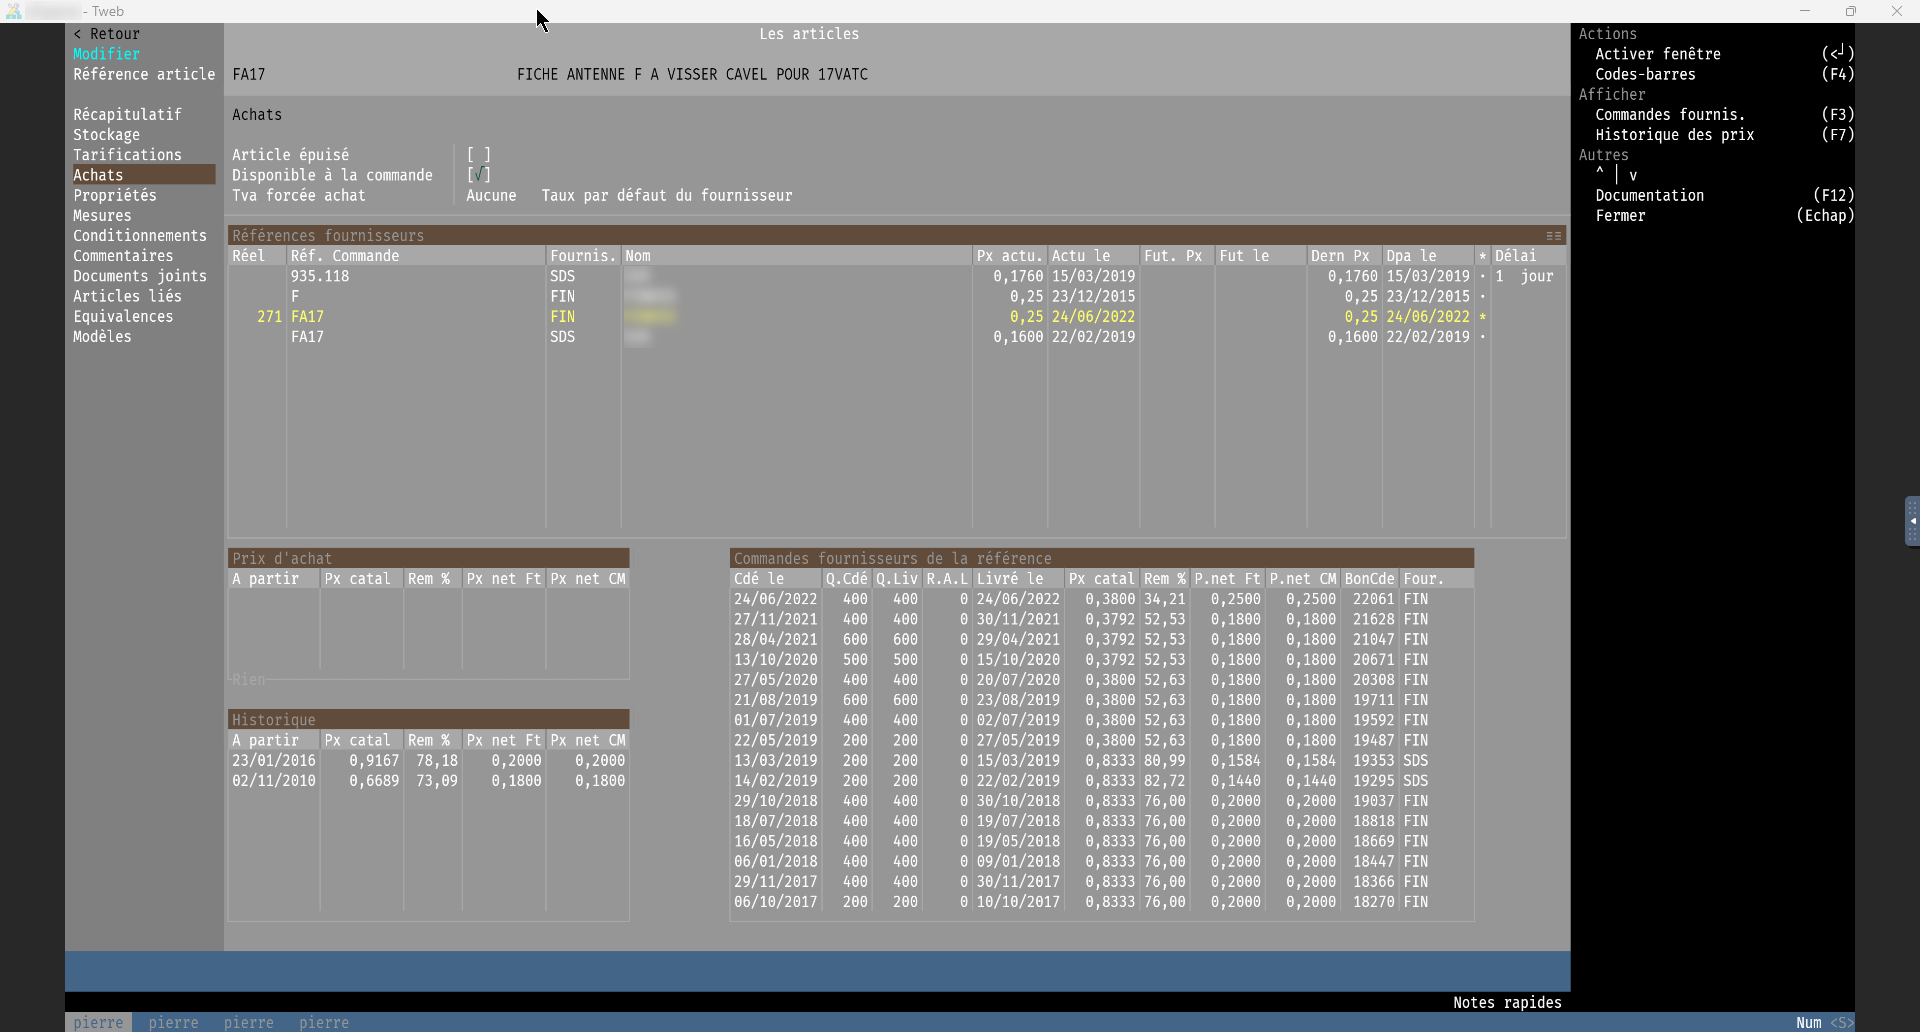Click the Tva forcée achat Aucune field
This screenshot has width=1920, height=1032.
point(491,196)
